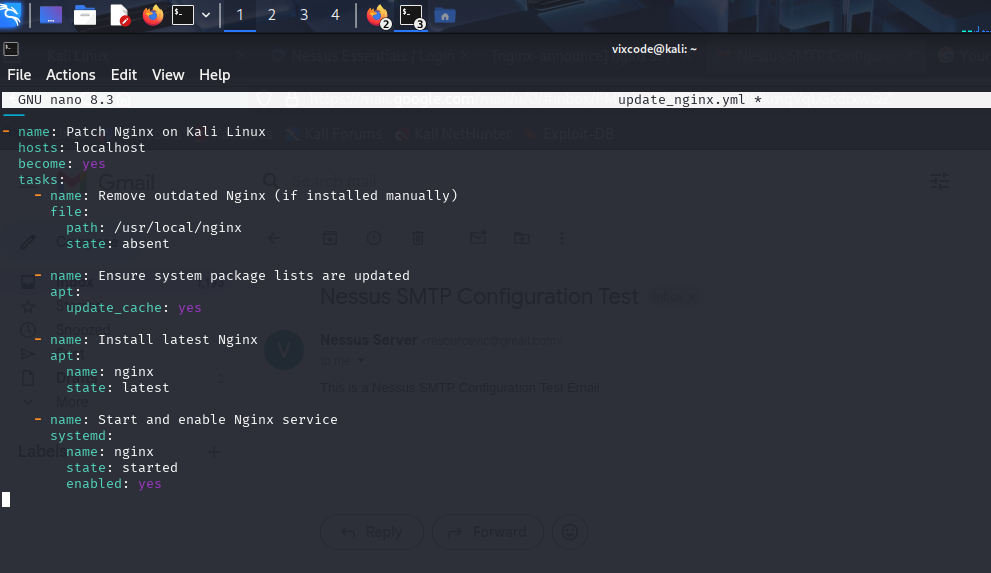Click the 'update_cache: yes' line
The height and width of the screenshot is (573, 991).
click(x=133, y=308)
